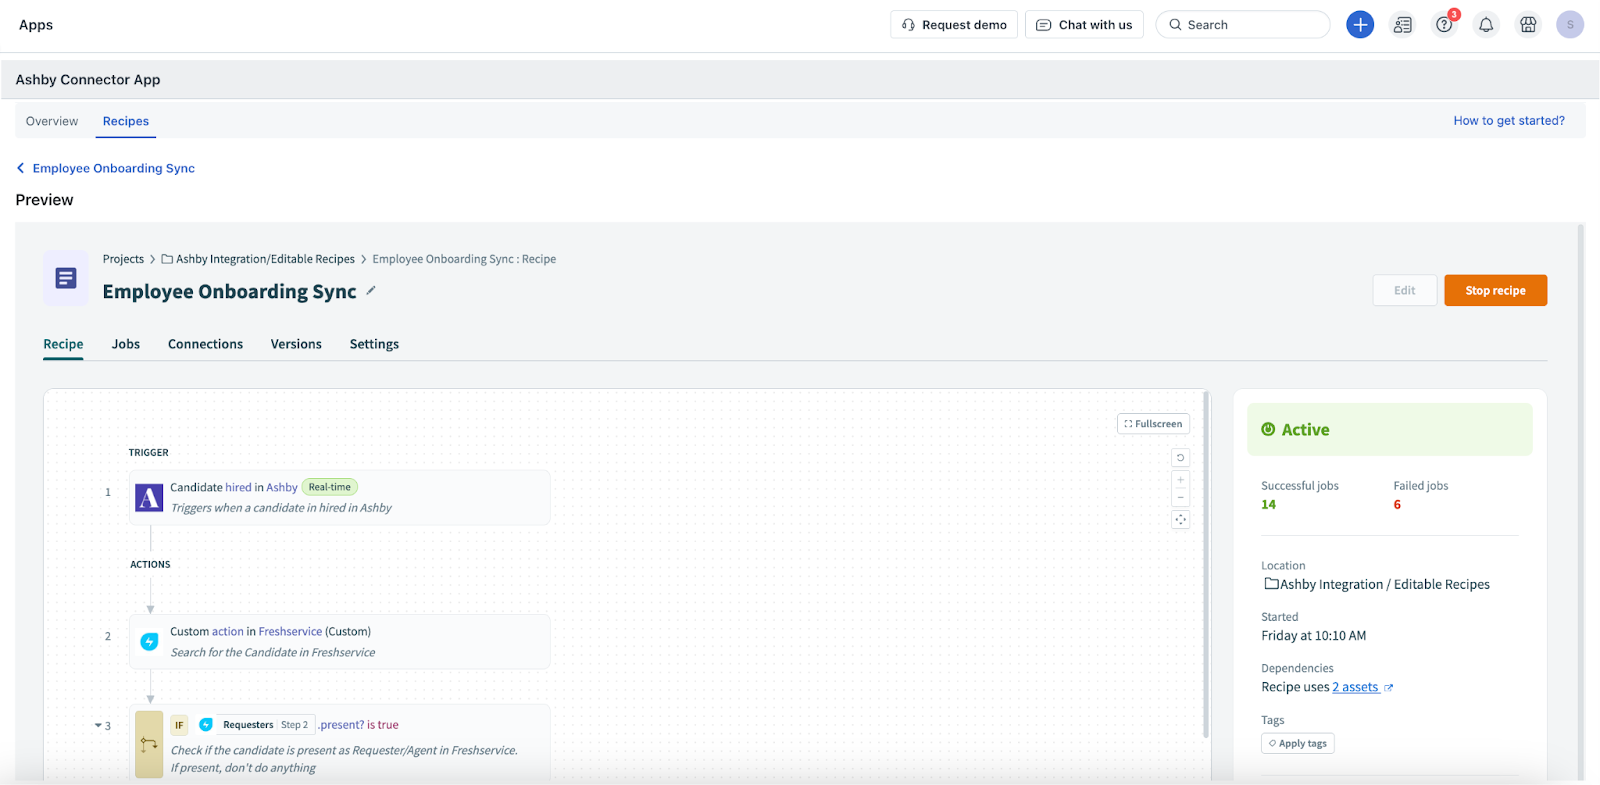This screenshot has width=1600, height=785.
Task: Click the Freshservice icon in the IF condition
Action: point(206,724)
